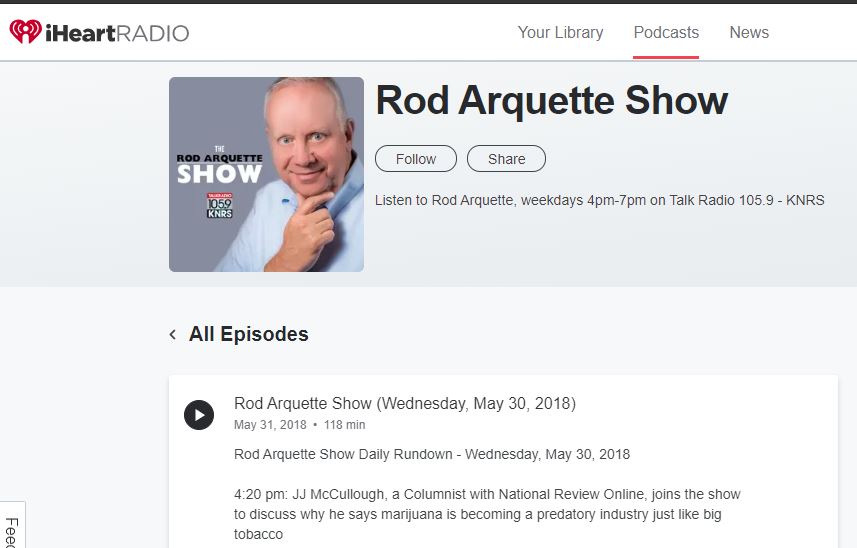857x548 pixels.
Task: Open the Wednesday, May 30, 2018 episode title
Action: pos(404,404)
